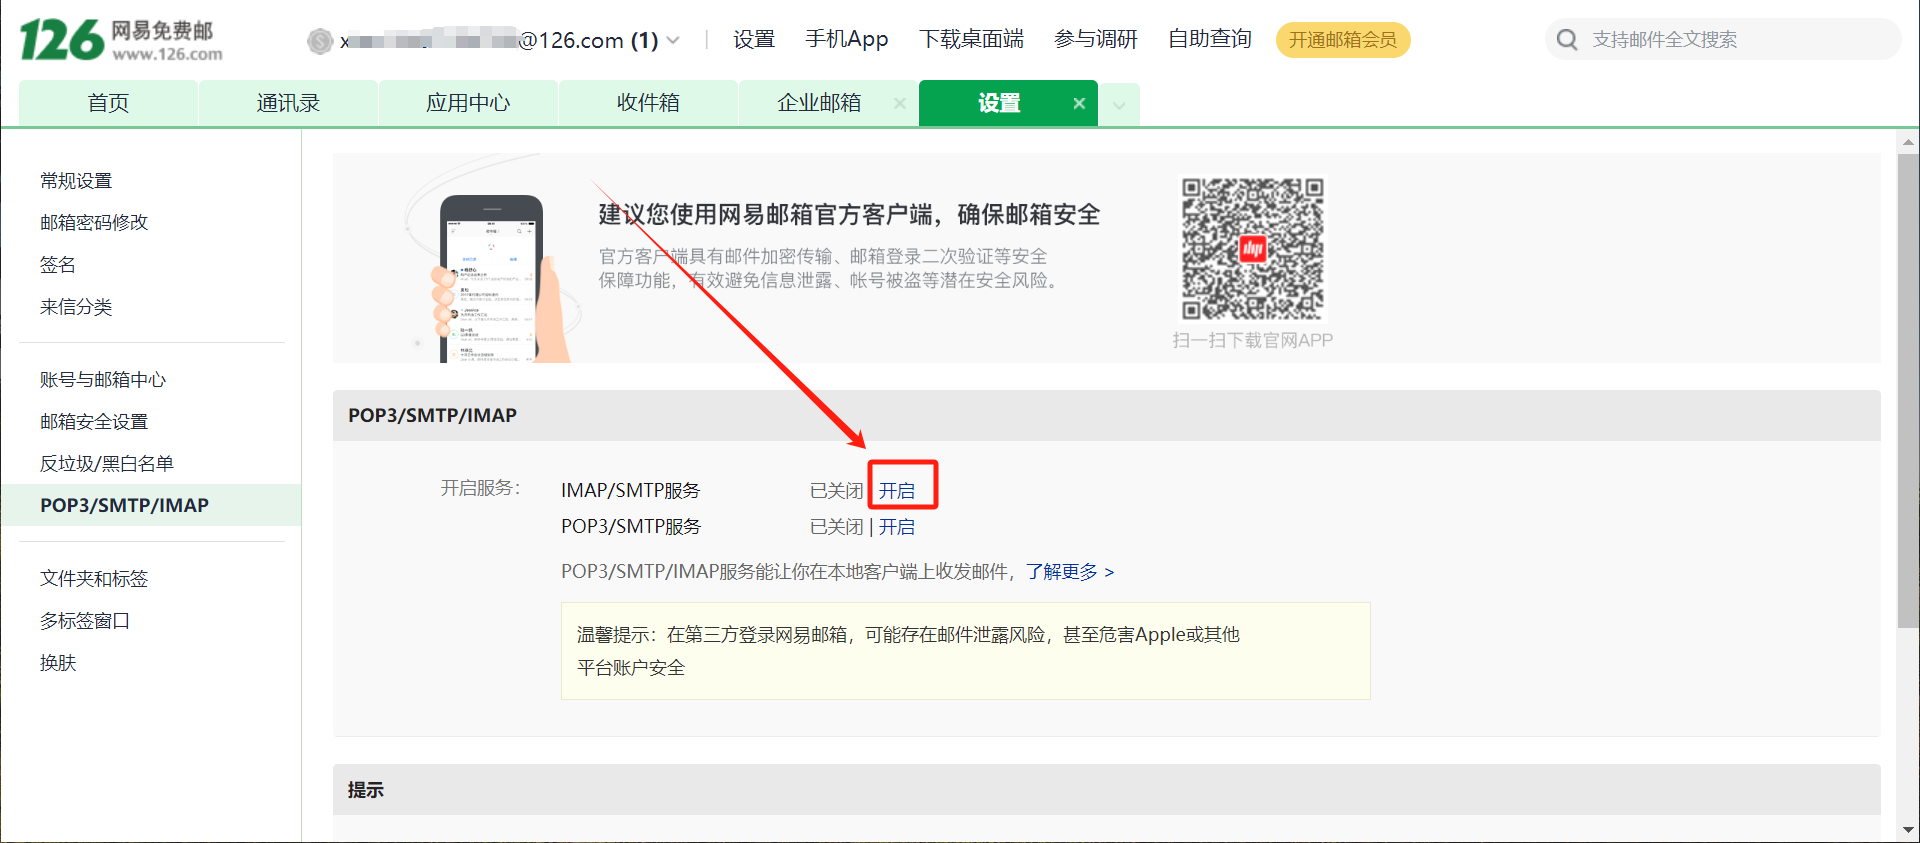Click the page vertical scrollbar thumb
This screenshot has height=843, width=1920.
click(1908, 391)
